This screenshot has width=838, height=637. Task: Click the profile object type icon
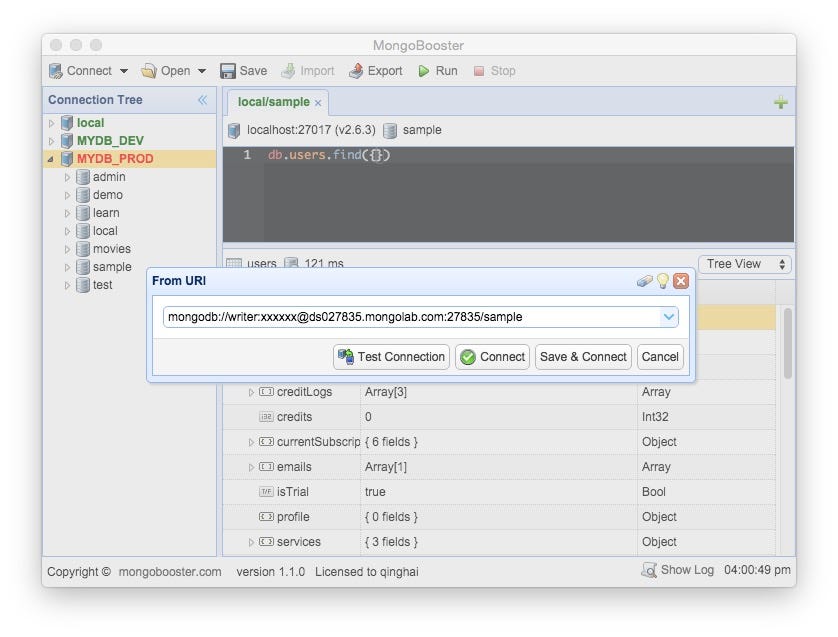(x=266, y=517)
